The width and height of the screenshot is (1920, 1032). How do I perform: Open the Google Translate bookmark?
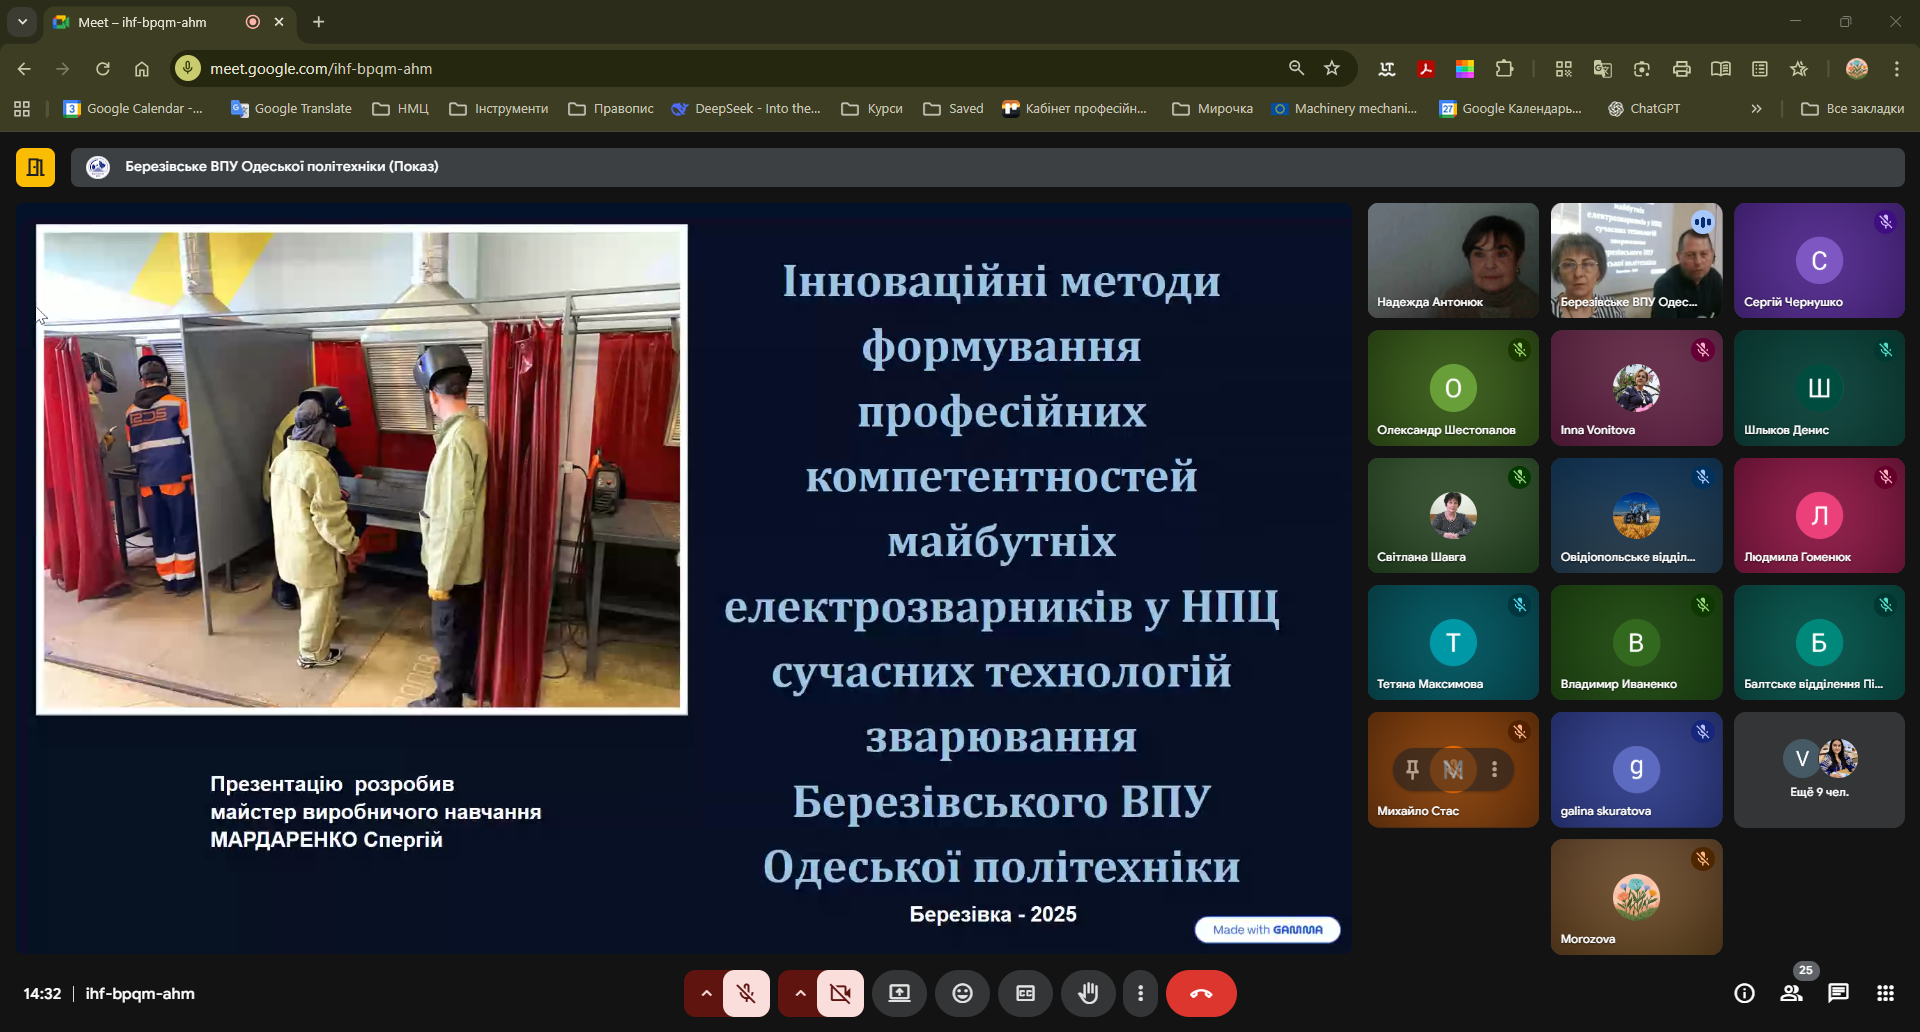(291, 109)
